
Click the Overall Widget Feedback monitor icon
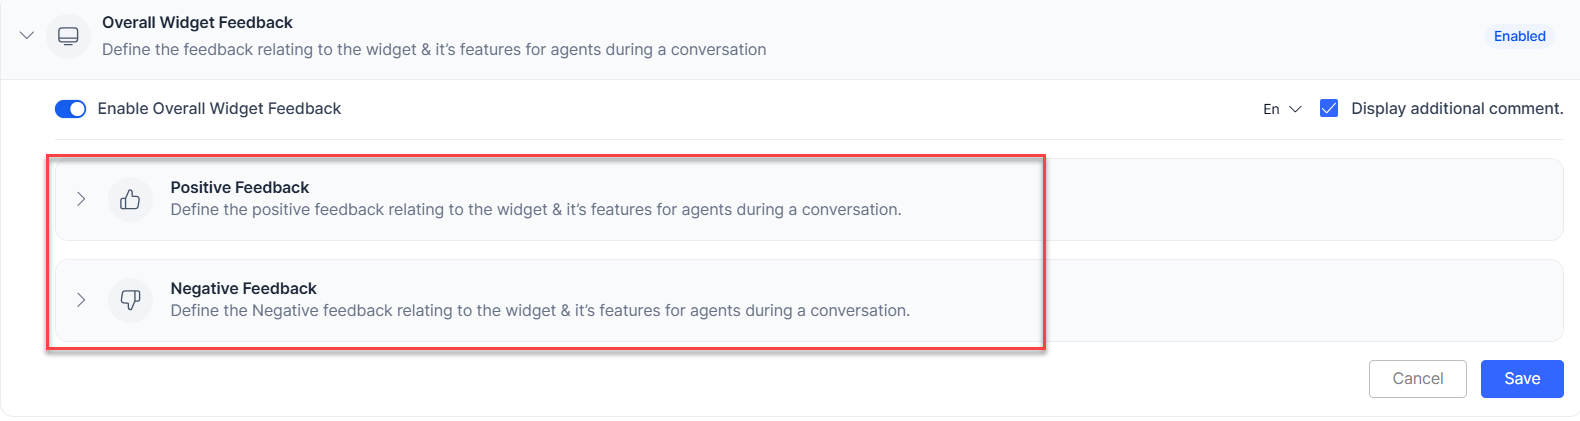[x=68, y=36]
